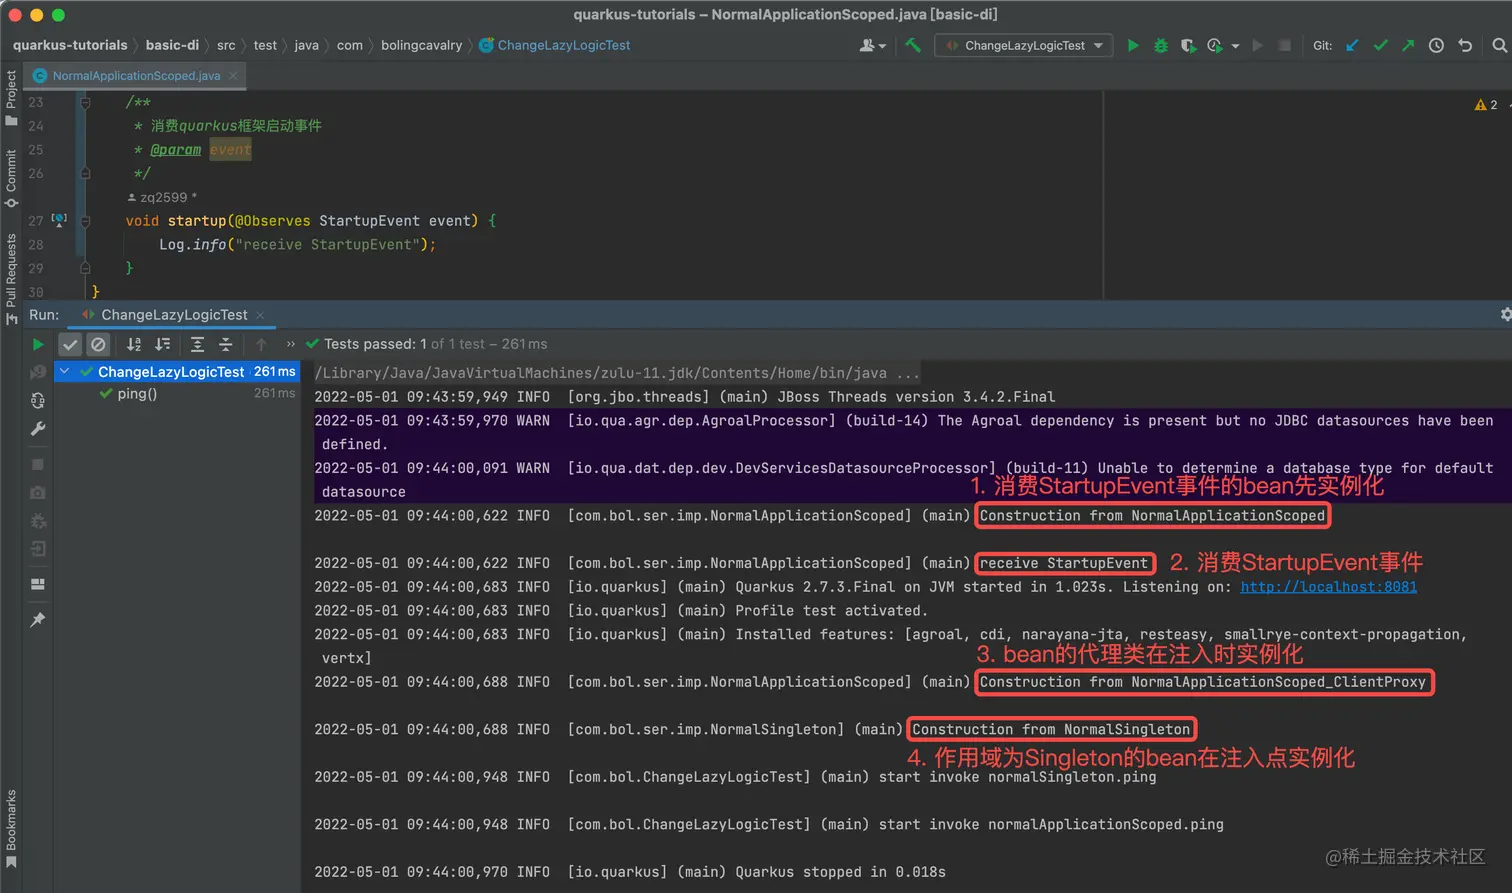The width and height of the screenshot is (1512, 893).
Task: Fold the Javadoc comment at line 23
Action: (x=85, y=102)
